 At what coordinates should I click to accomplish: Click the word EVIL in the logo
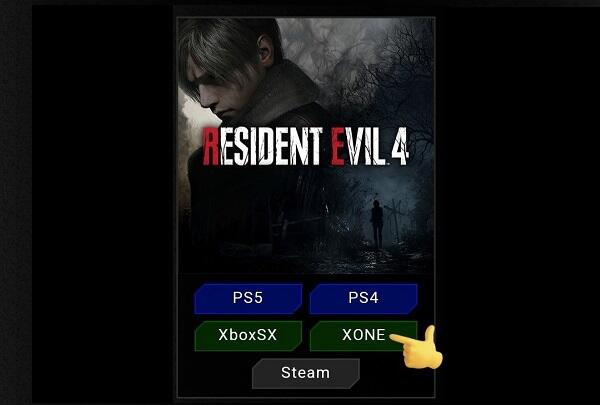[x=358, y=146]
